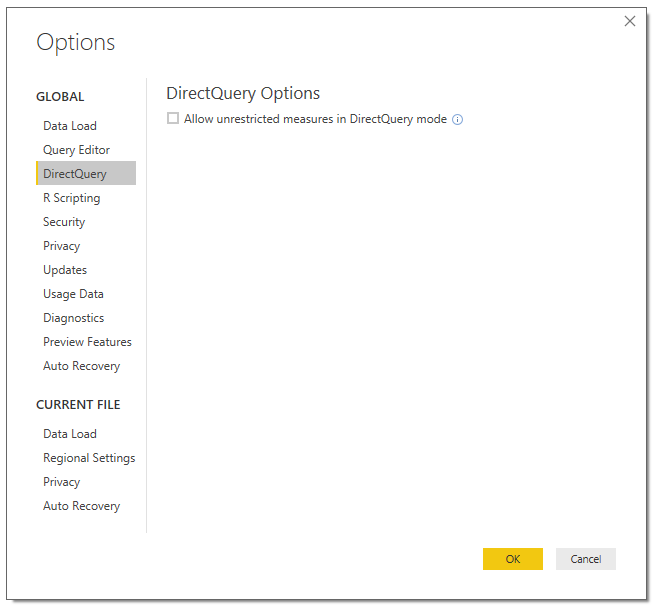Image resolution: width=654 pixels, height=607 pixels.
Task: Open Global Data Load settings
Action: pyautogui.click(x=70, y=126)
